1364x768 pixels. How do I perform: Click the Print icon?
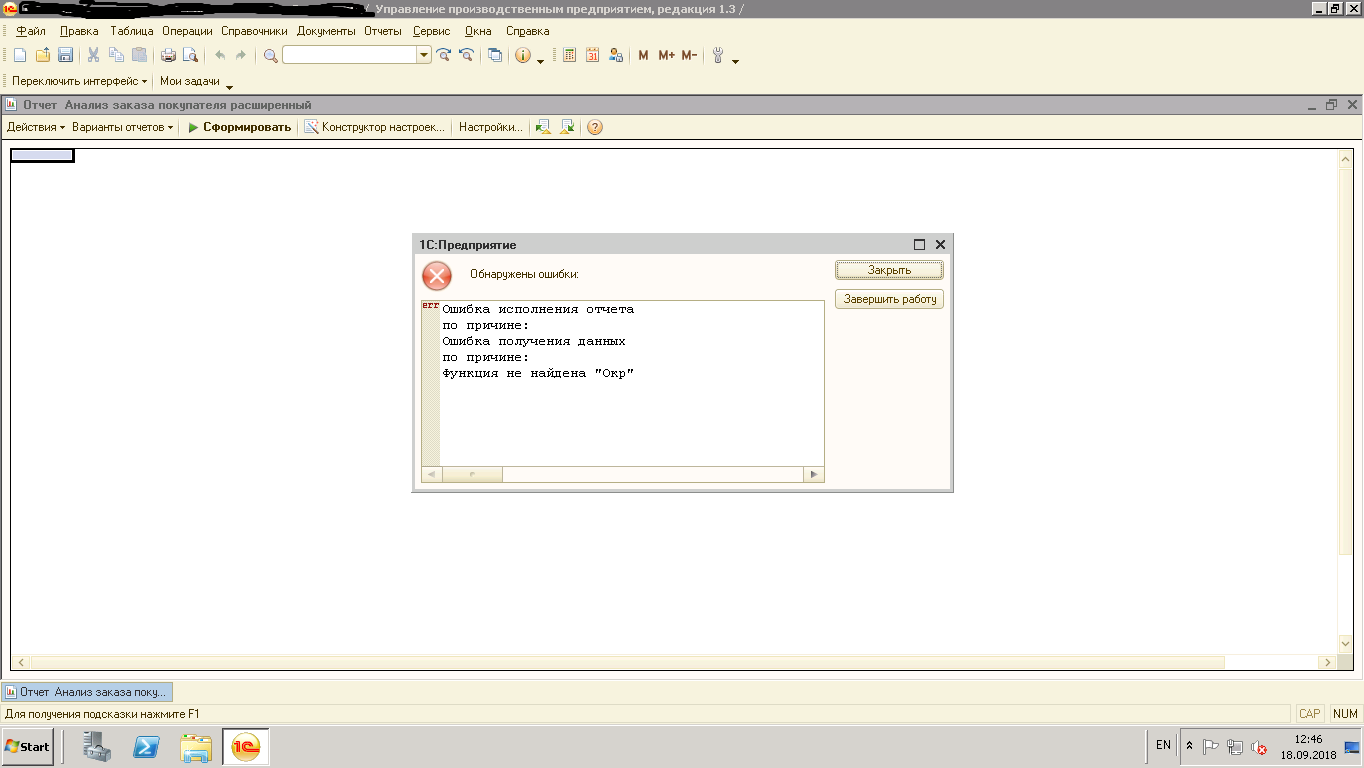point(168,56)
